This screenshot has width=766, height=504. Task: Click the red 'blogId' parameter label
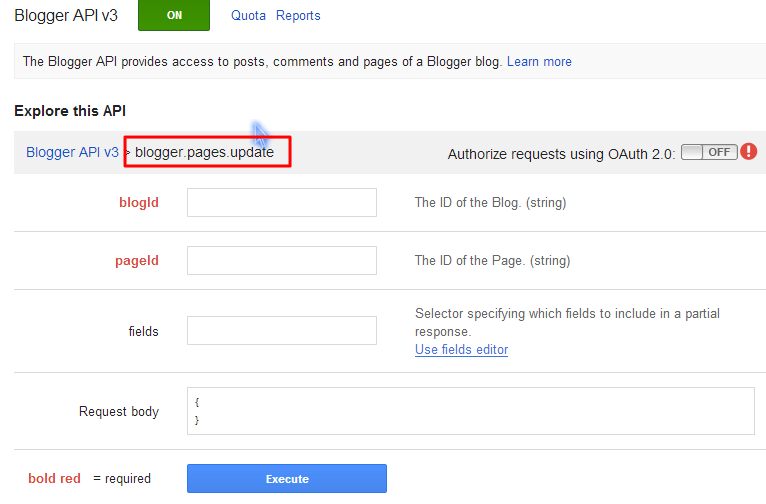pyautogui.click(x=139, y=203)
